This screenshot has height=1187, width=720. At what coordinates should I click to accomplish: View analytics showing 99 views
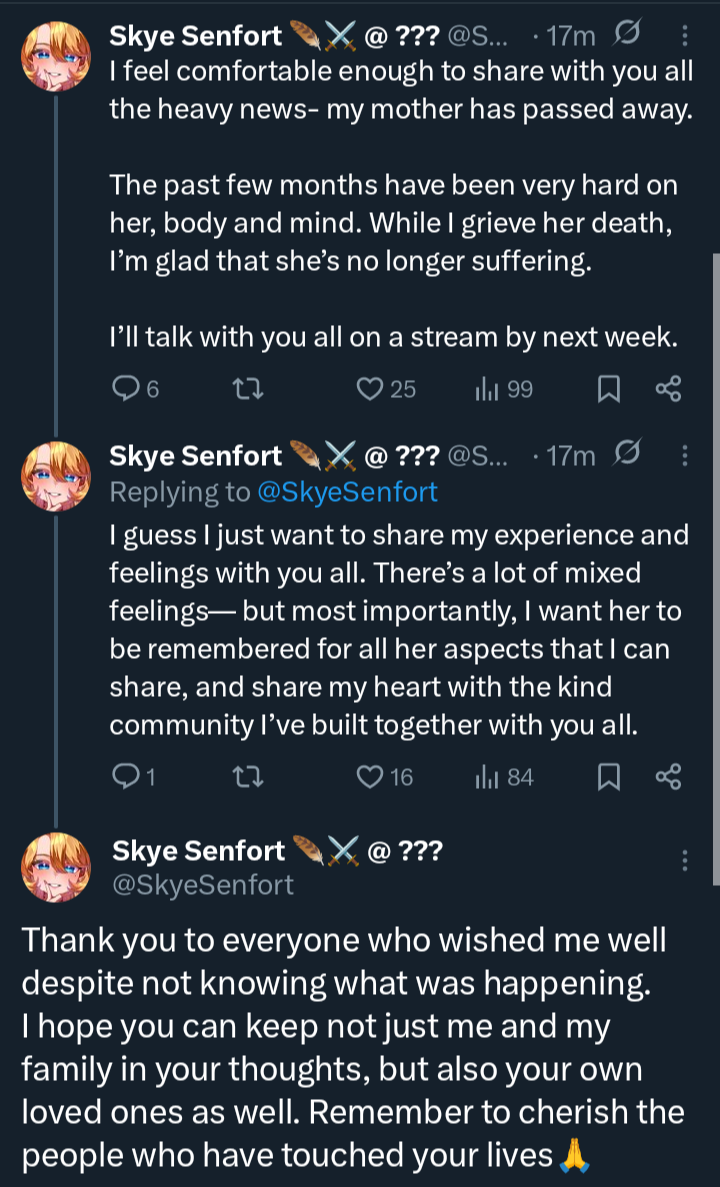point(487,389)
